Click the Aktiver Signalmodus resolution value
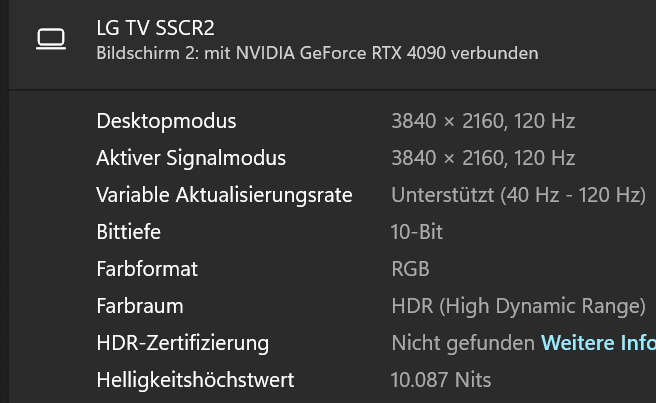Image resolution: width=656 pixels, height=403 pixels. (x=482, y=158)
